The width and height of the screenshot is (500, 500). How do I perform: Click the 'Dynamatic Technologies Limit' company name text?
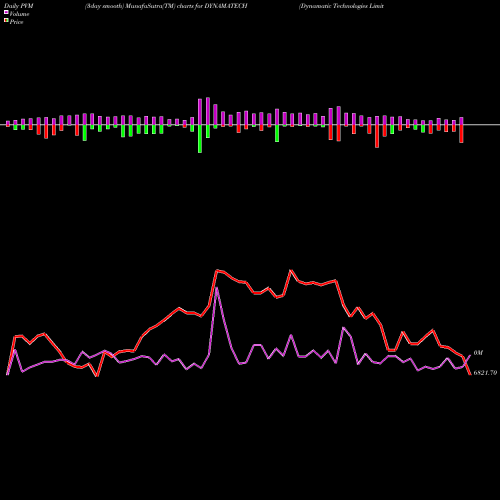341,6
